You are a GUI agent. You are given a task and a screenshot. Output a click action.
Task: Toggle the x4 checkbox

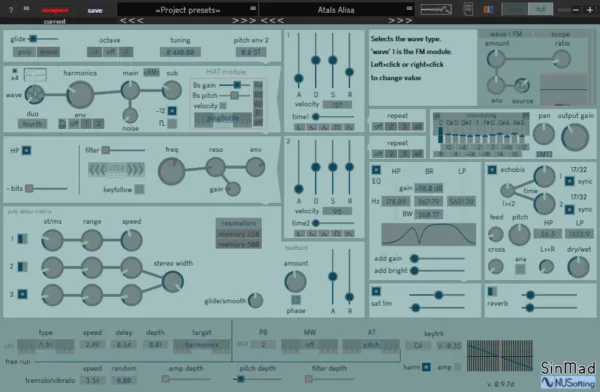pyautogui.click(x=15, y=71)
